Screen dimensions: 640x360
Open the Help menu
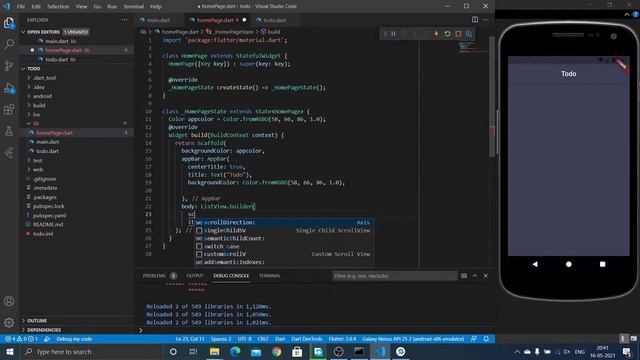(156, 7)
